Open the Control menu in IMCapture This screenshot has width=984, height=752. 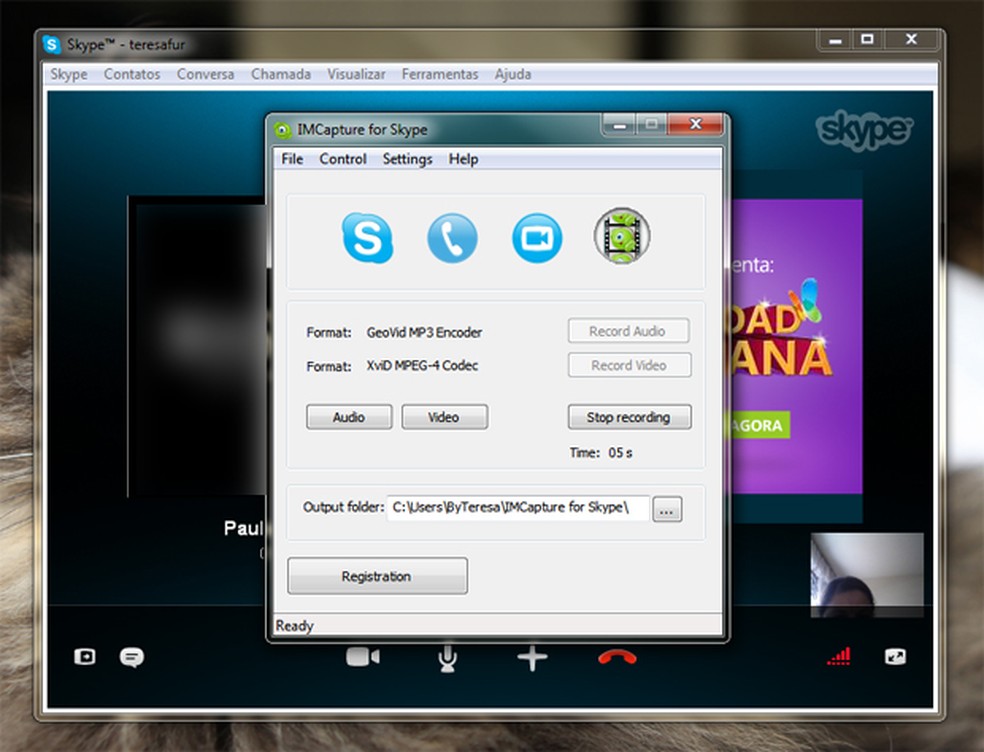[x=343, y=159]
